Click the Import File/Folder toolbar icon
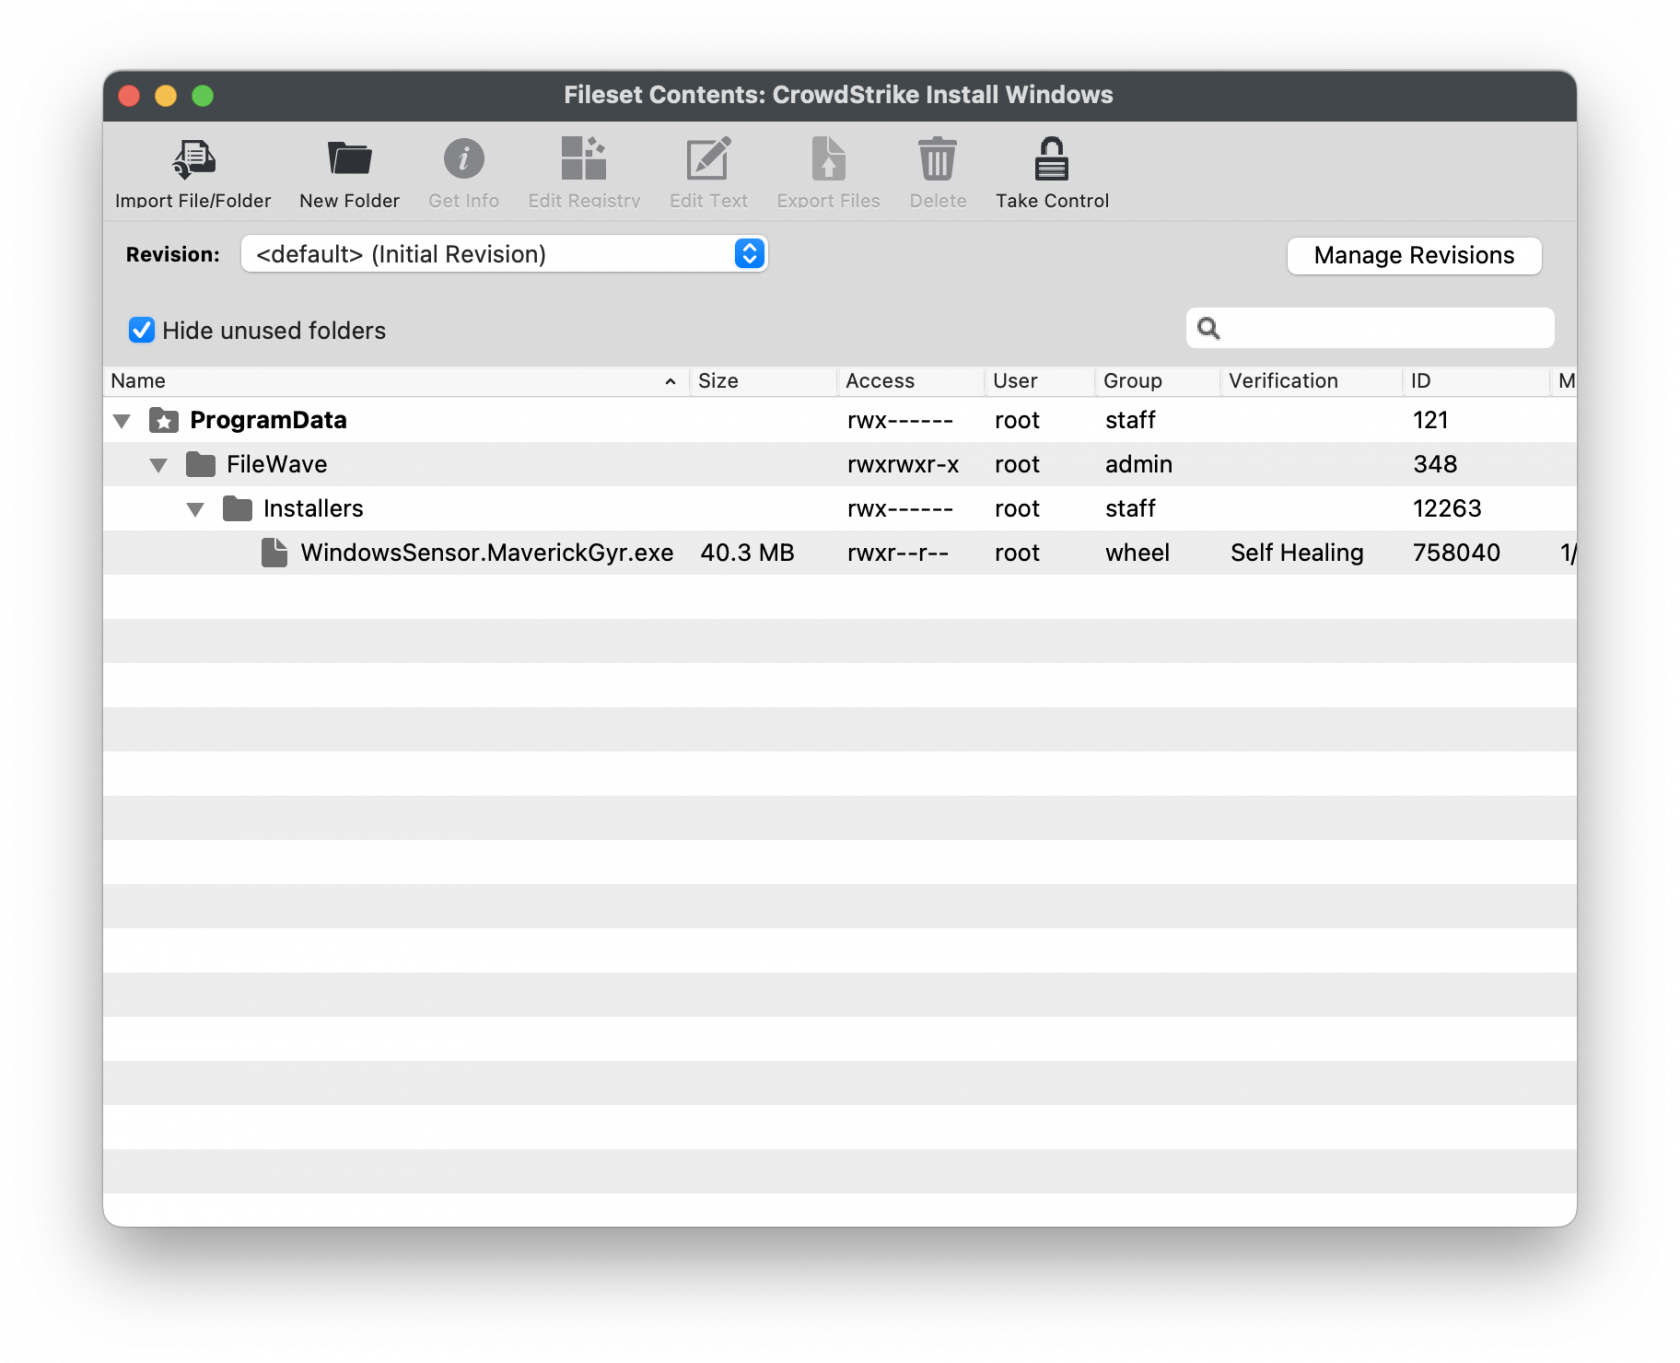This screenshot has height=1363, width=1680. click(x=193, y=159)
